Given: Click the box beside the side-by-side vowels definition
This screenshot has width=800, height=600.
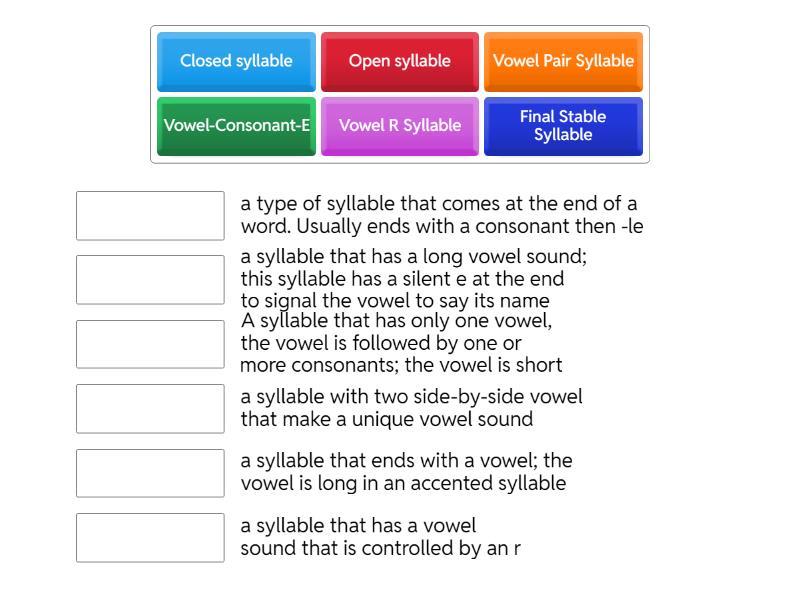Looking at the screenshot, I should pos(150,409).
